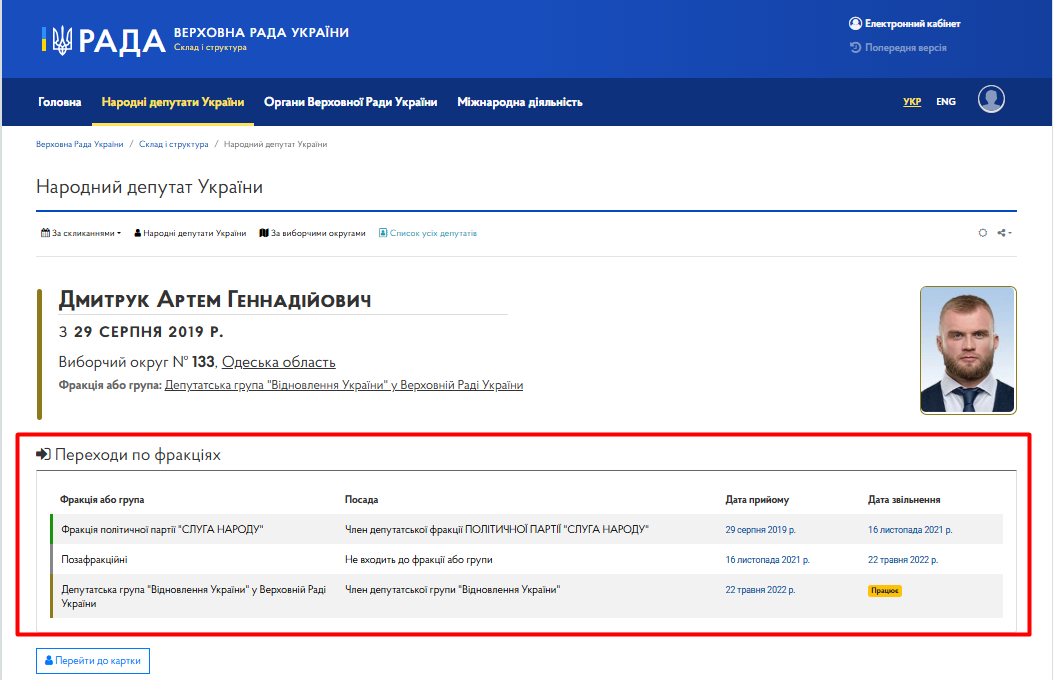Open Народні депутати України toolbar link

[x=190, y=233]
